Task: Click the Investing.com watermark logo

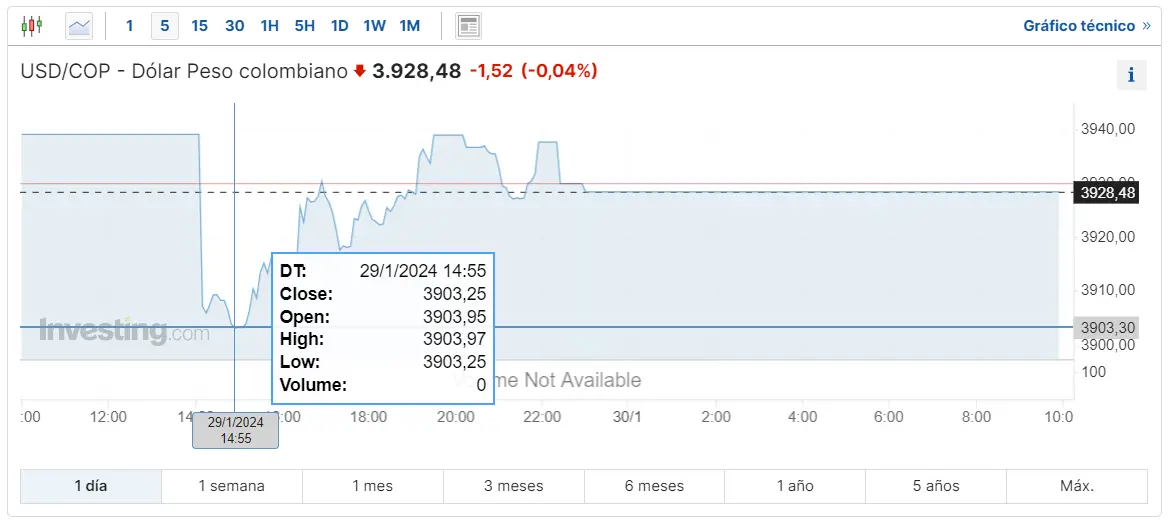Action: click(124, 331)
